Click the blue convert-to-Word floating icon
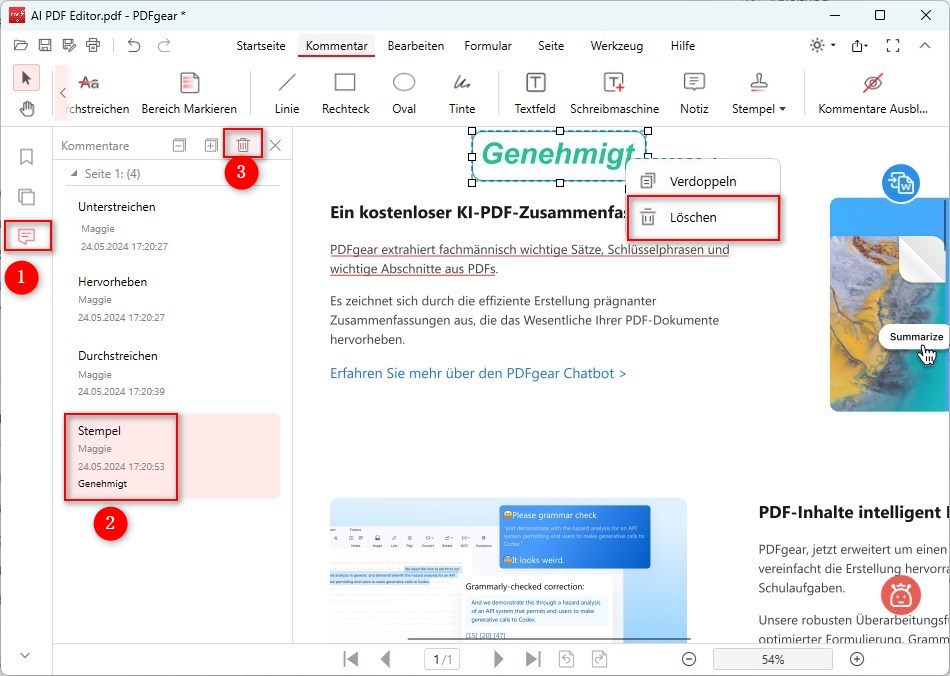The height and width of the screenshot is (676, 950). click(900, 183)
